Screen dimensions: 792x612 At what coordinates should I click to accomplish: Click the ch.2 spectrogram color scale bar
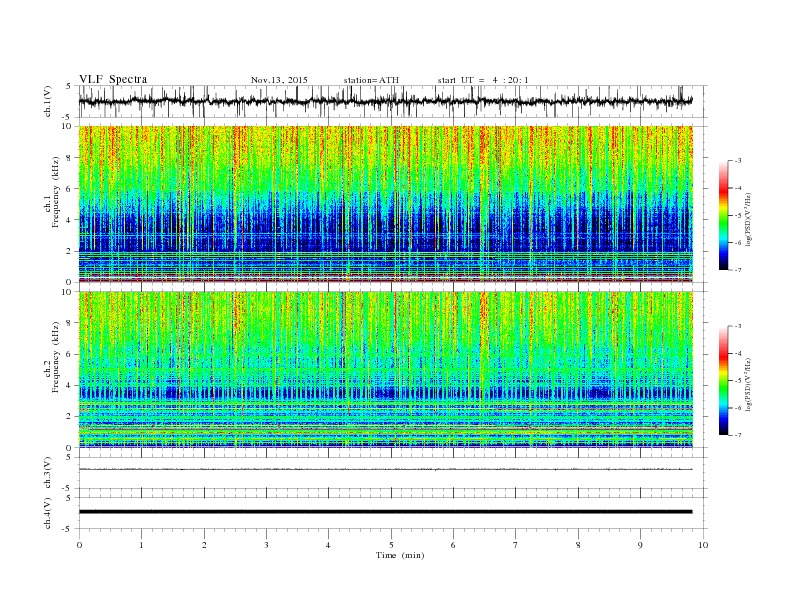pos(724,380)
